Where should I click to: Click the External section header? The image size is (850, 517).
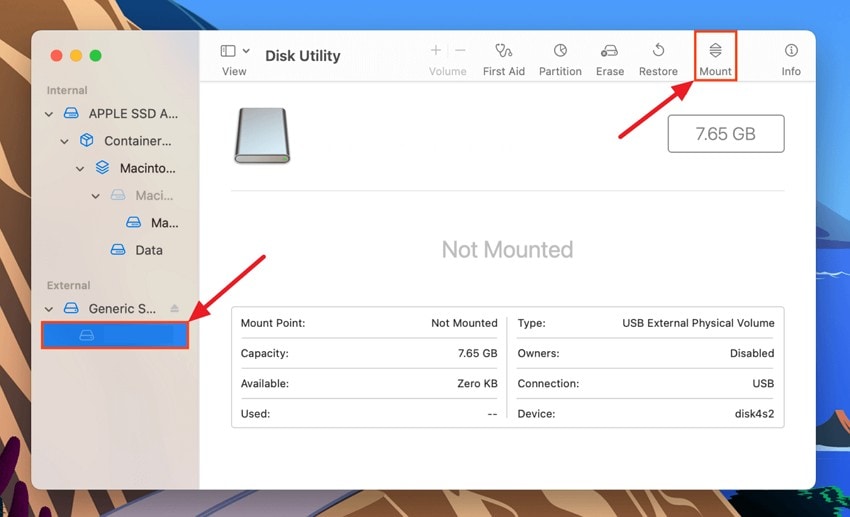pyautogui.click(x=68, y=285)
